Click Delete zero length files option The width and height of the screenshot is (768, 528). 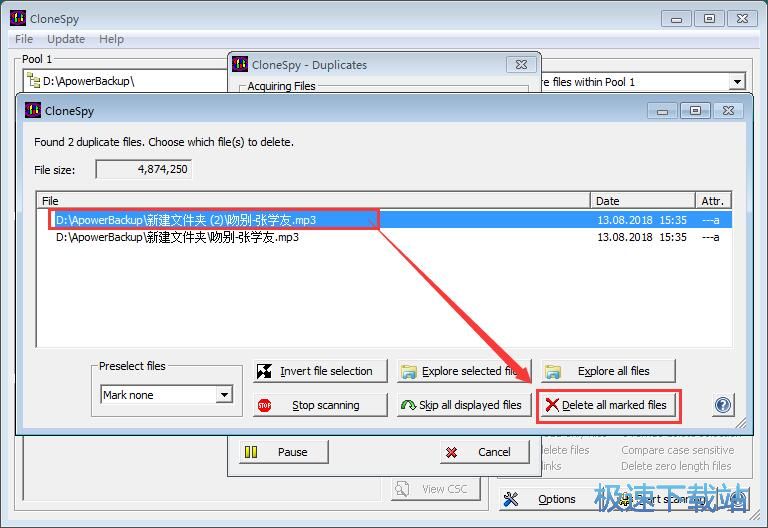676,466
